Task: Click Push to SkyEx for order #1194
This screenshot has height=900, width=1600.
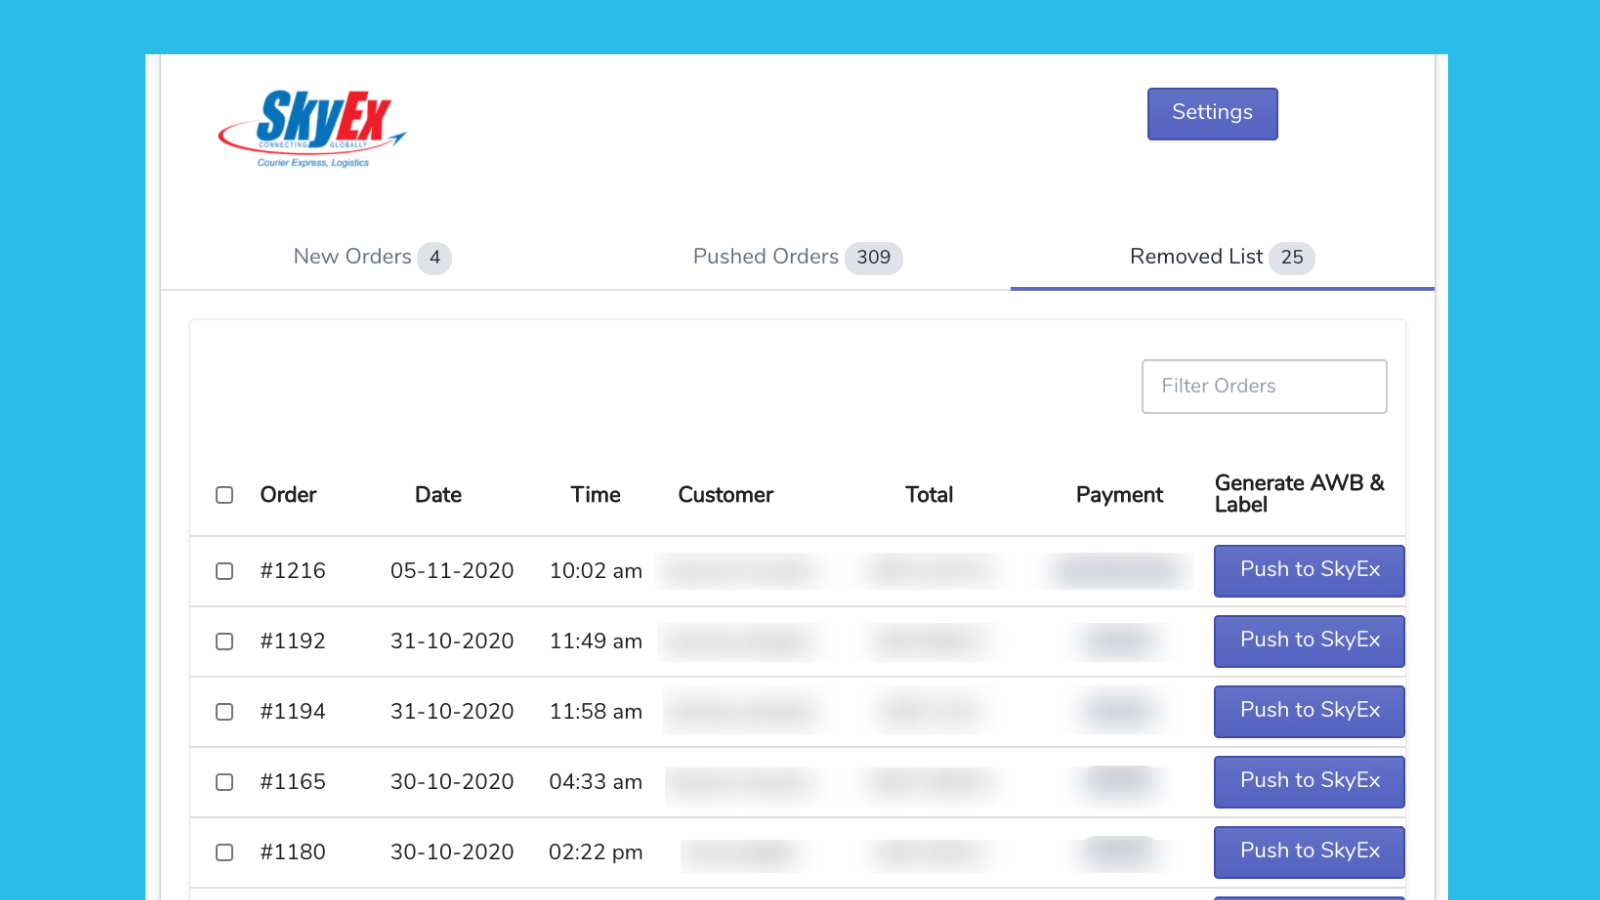Action: [x=1309, y=711]
